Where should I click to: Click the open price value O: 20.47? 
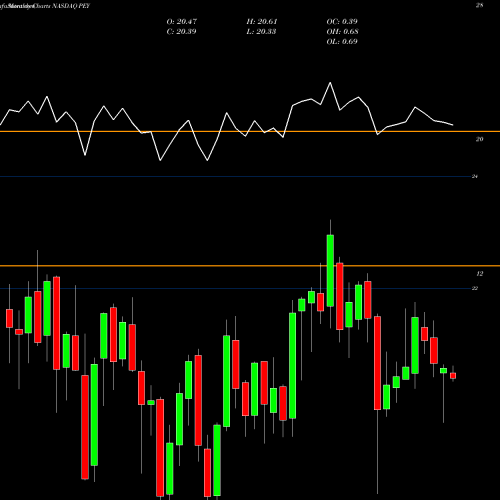182,22
